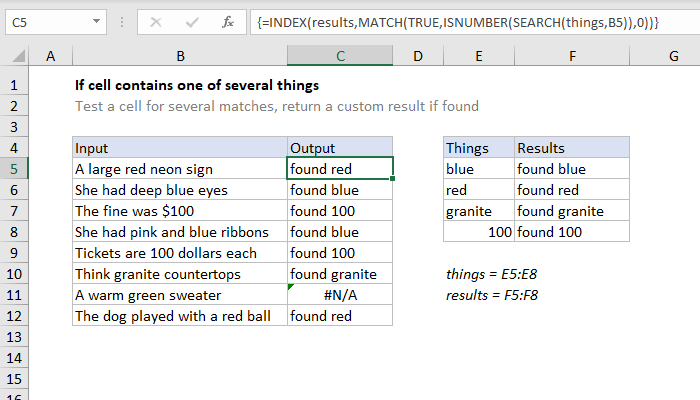Select the 'Things' header cell
Image resolution: width=700 pixels, height=400 pixels.
point(479,148)
